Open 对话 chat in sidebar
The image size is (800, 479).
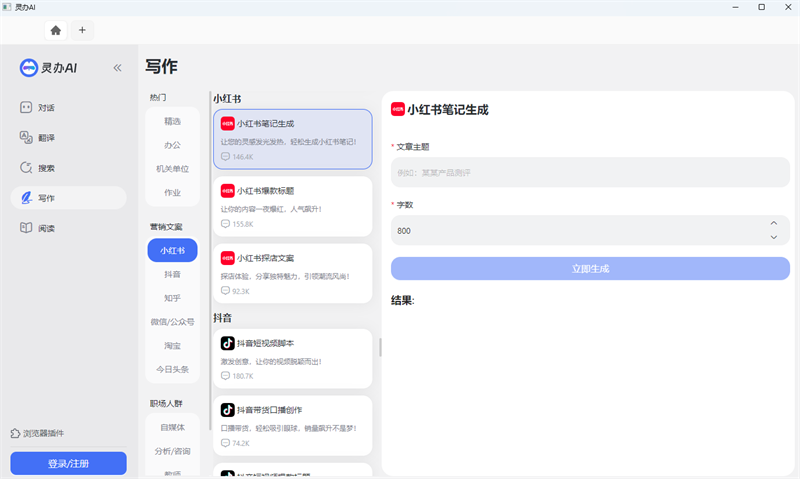pyautogui.click(x=68, y=108)
